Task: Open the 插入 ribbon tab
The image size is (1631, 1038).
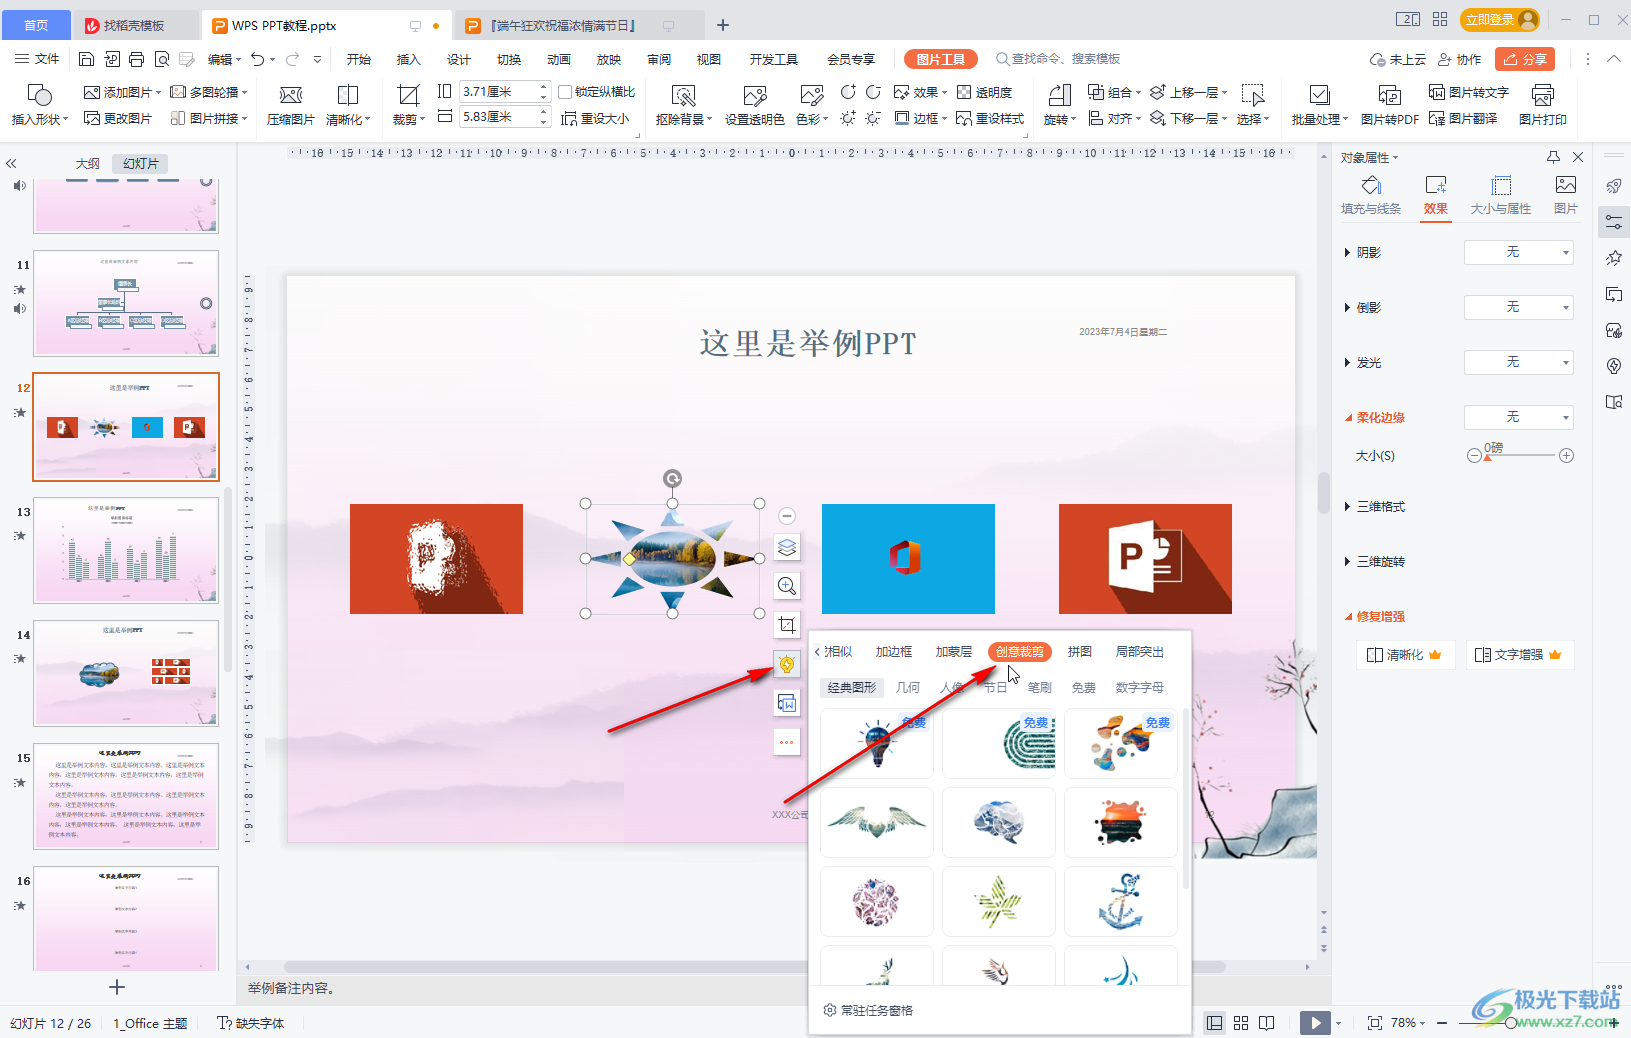Action: click(409, 59)
